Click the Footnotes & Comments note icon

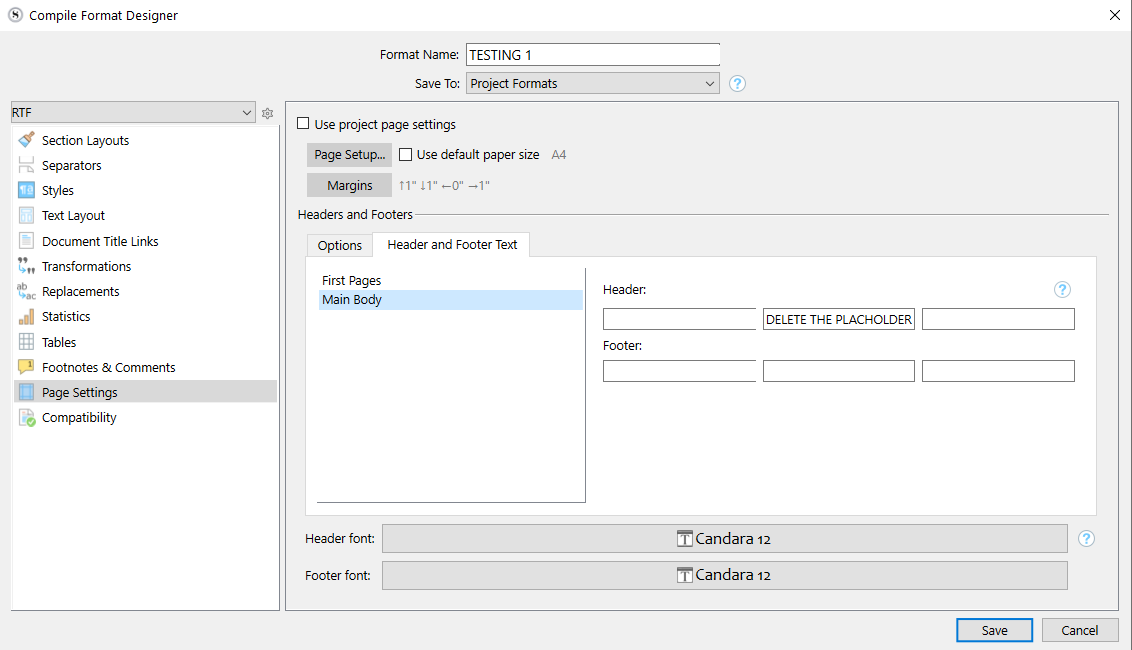tap(26, 367)
